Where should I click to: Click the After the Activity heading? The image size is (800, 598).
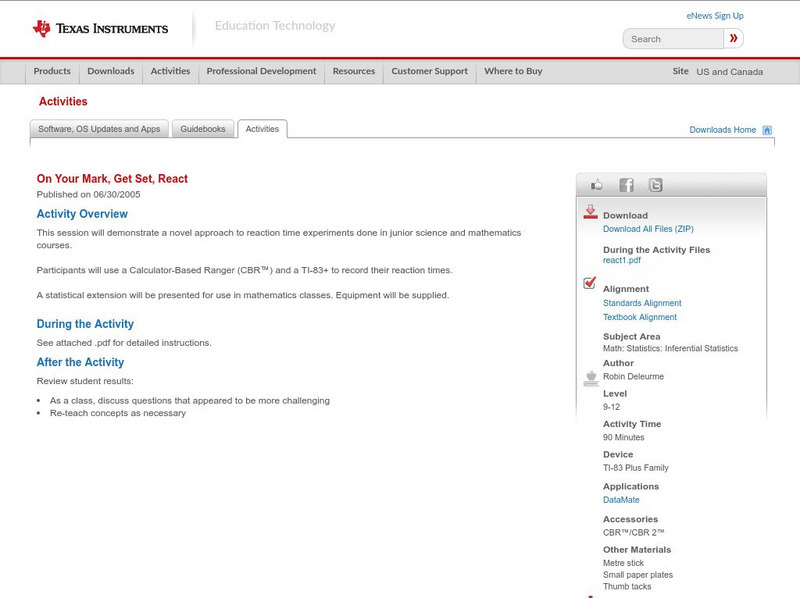pyautogui.click(x=80, y=362)
